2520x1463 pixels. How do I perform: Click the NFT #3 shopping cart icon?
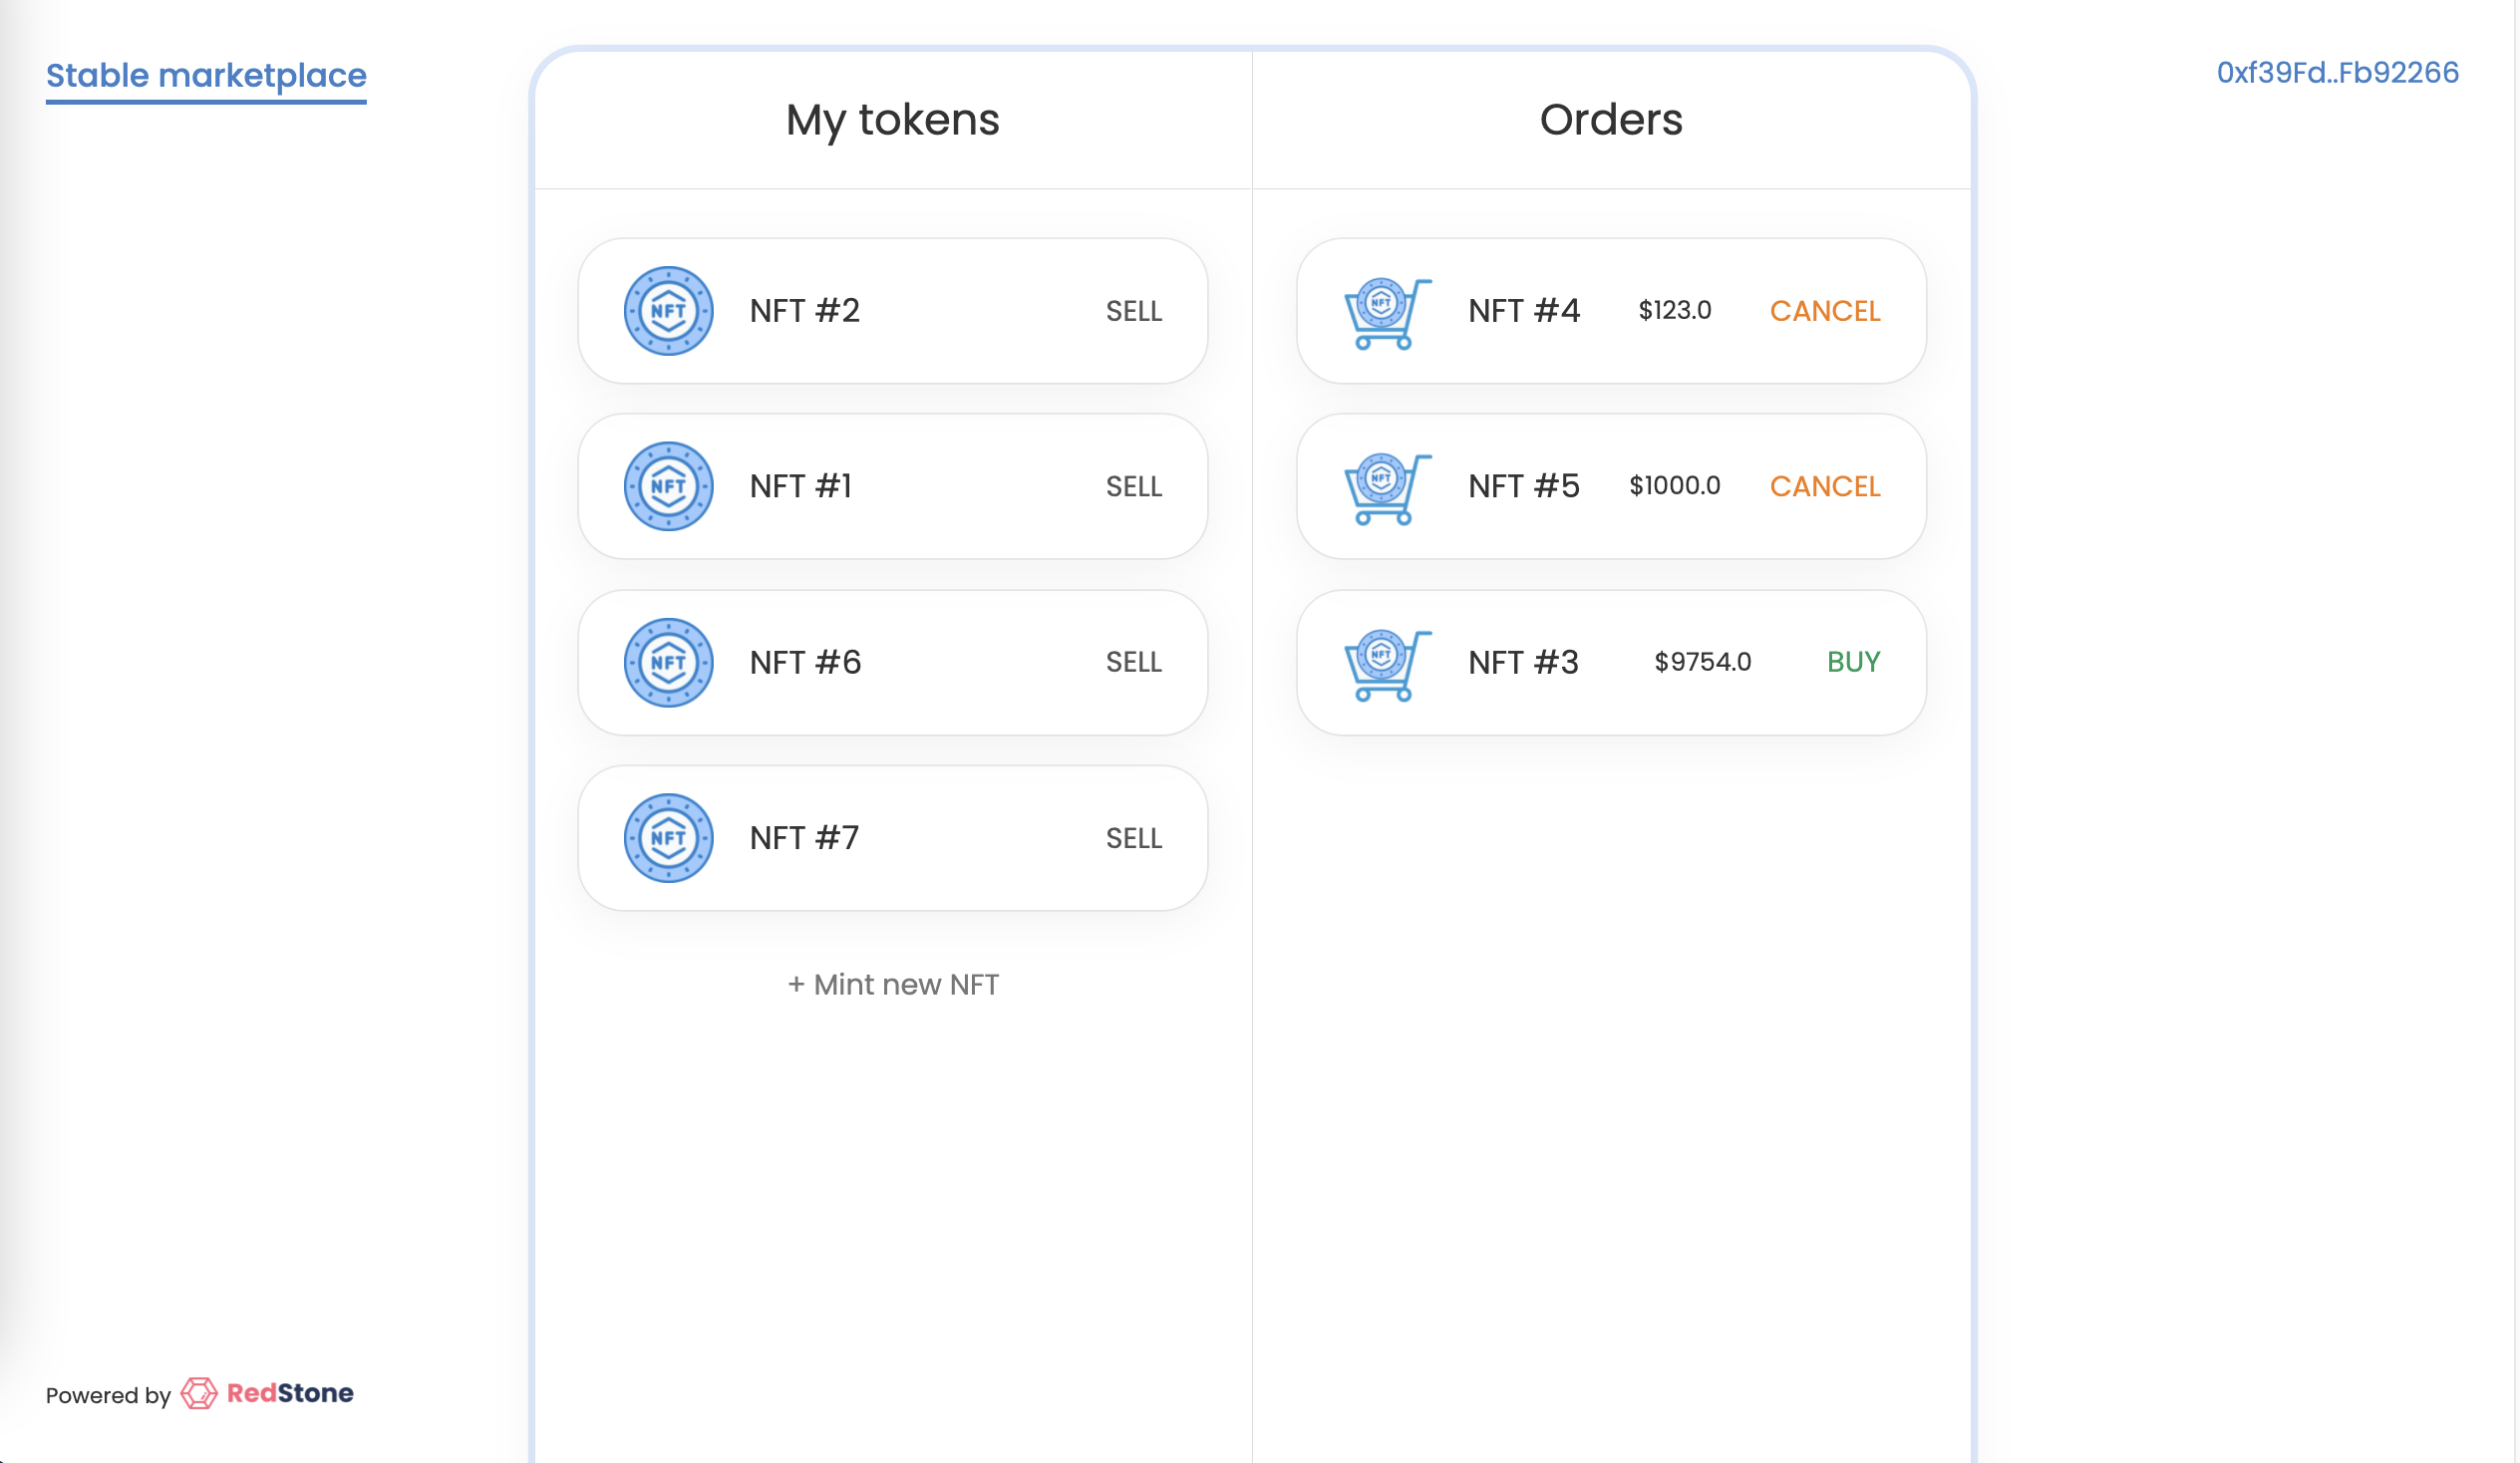click(1385, 660)
